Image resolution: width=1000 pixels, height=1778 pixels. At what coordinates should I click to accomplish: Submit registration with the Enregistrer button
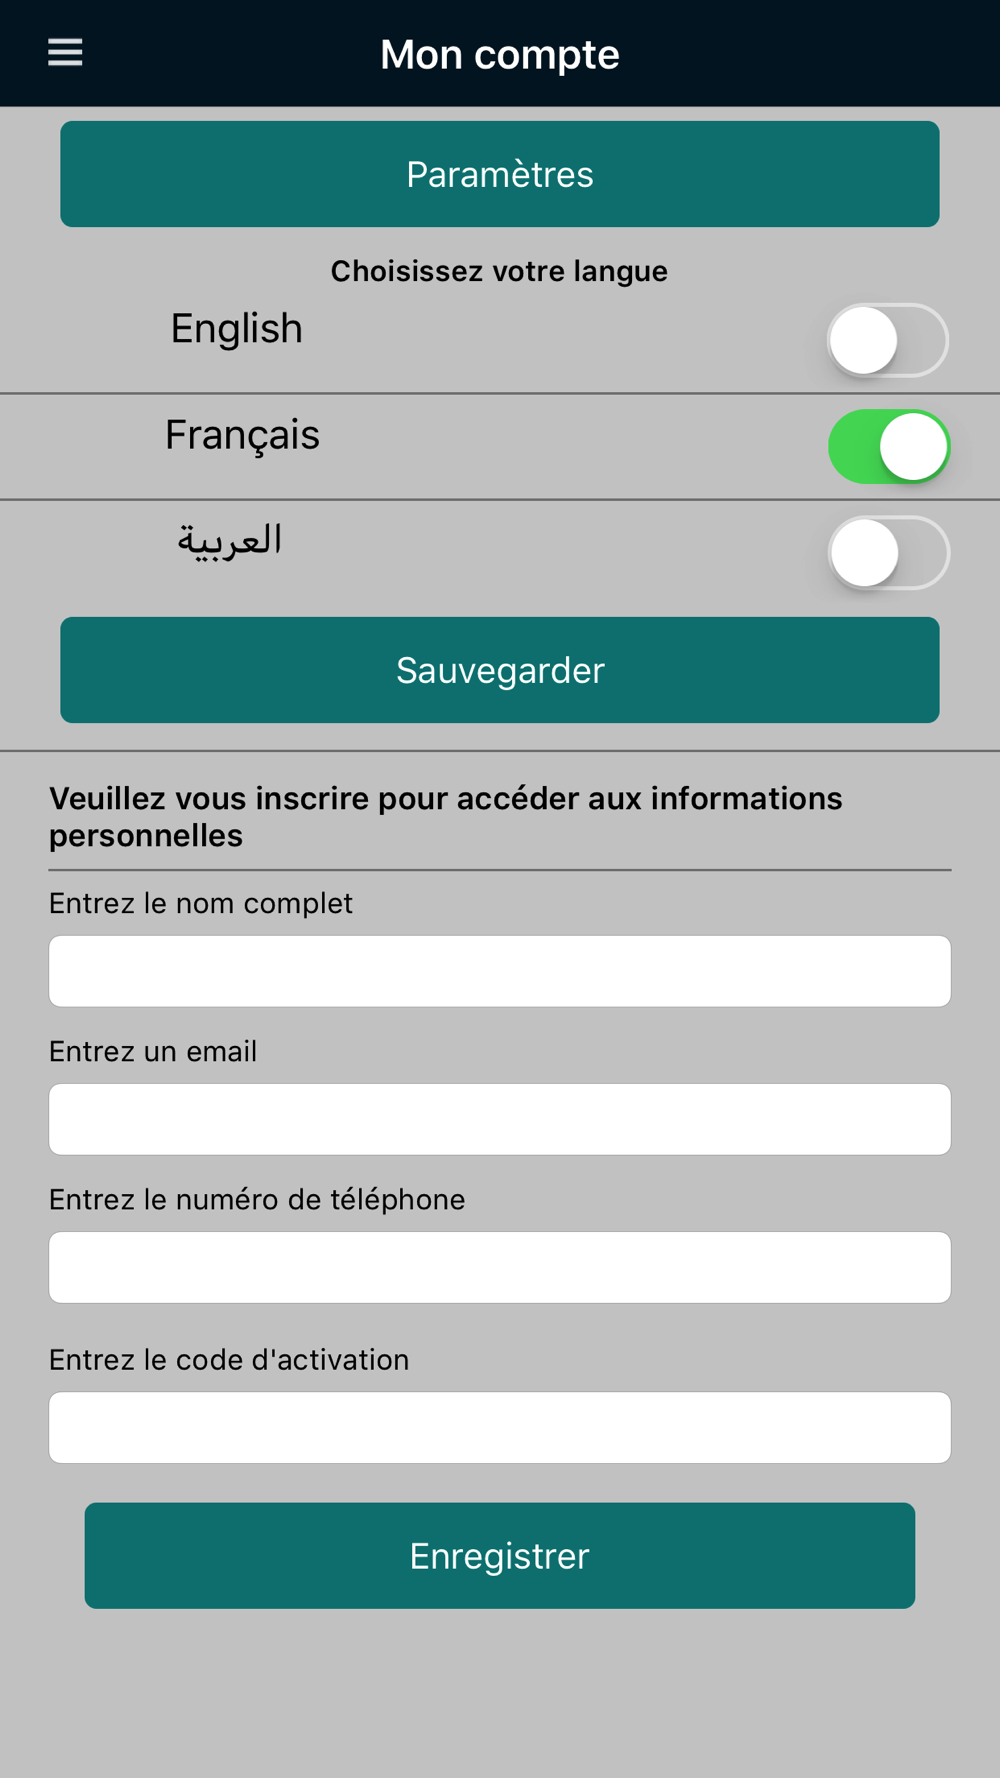point(500,1556)
